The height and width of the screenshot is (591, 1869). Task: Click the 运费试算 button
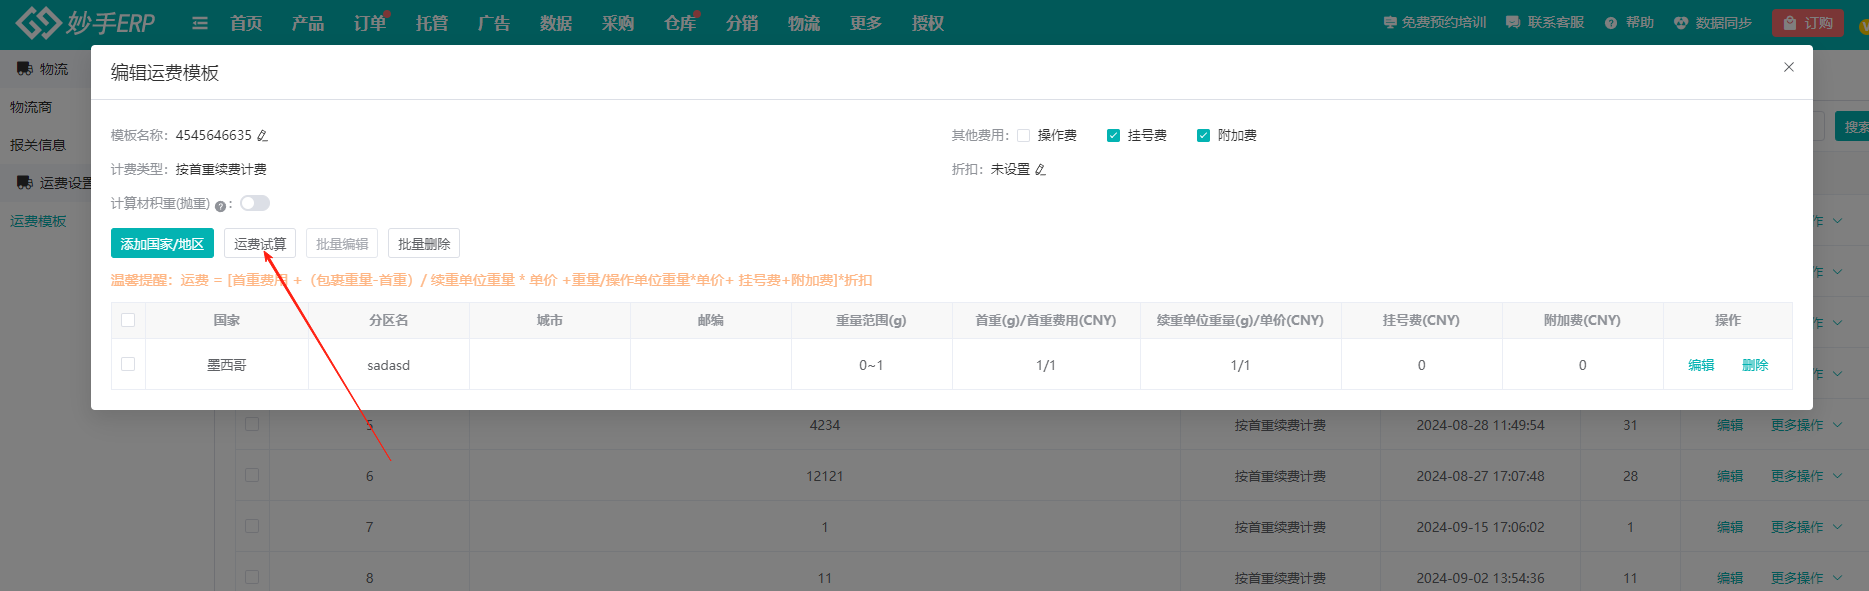coord(260,244)
